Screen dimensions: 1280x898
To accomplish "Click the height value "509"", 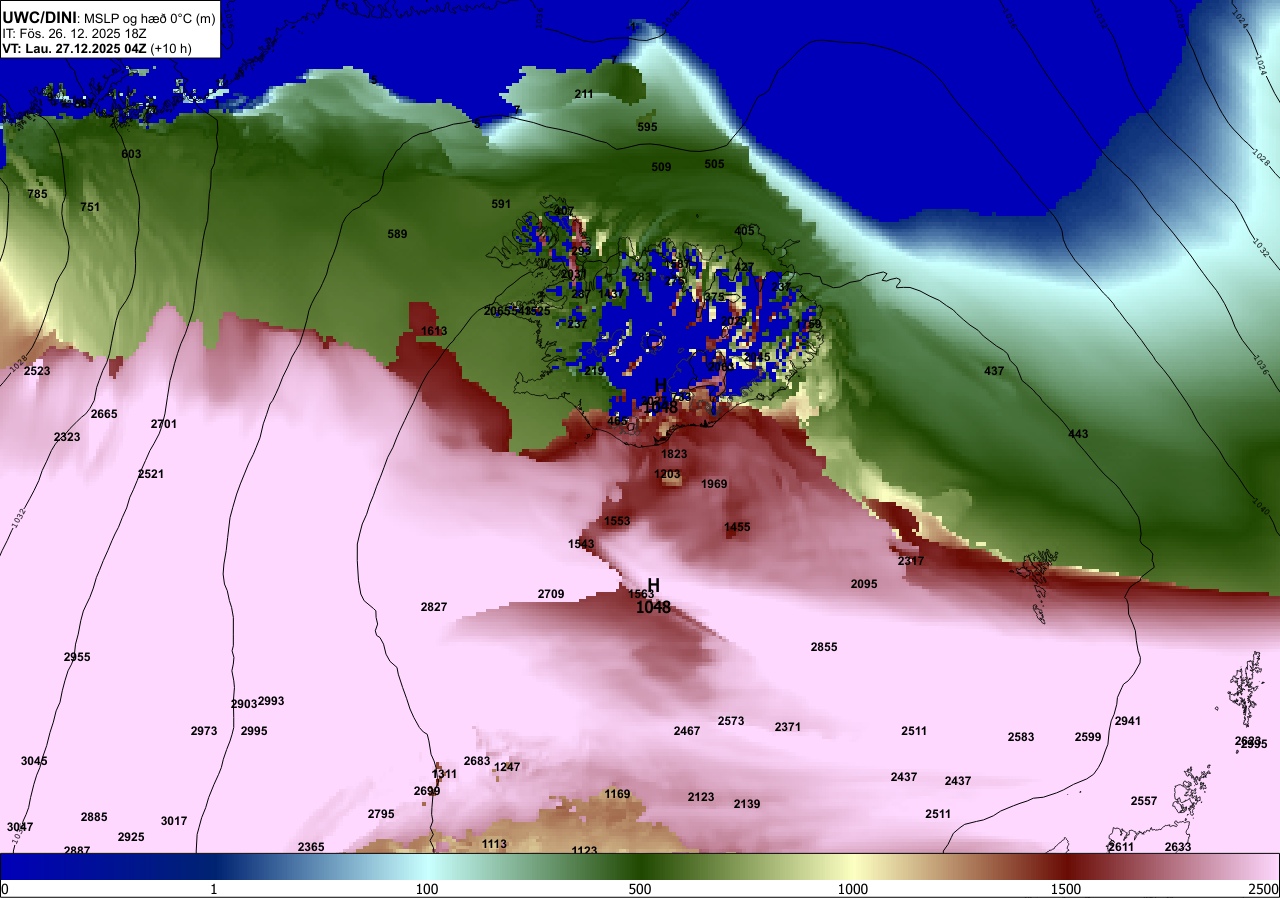I will pos(661,167).
